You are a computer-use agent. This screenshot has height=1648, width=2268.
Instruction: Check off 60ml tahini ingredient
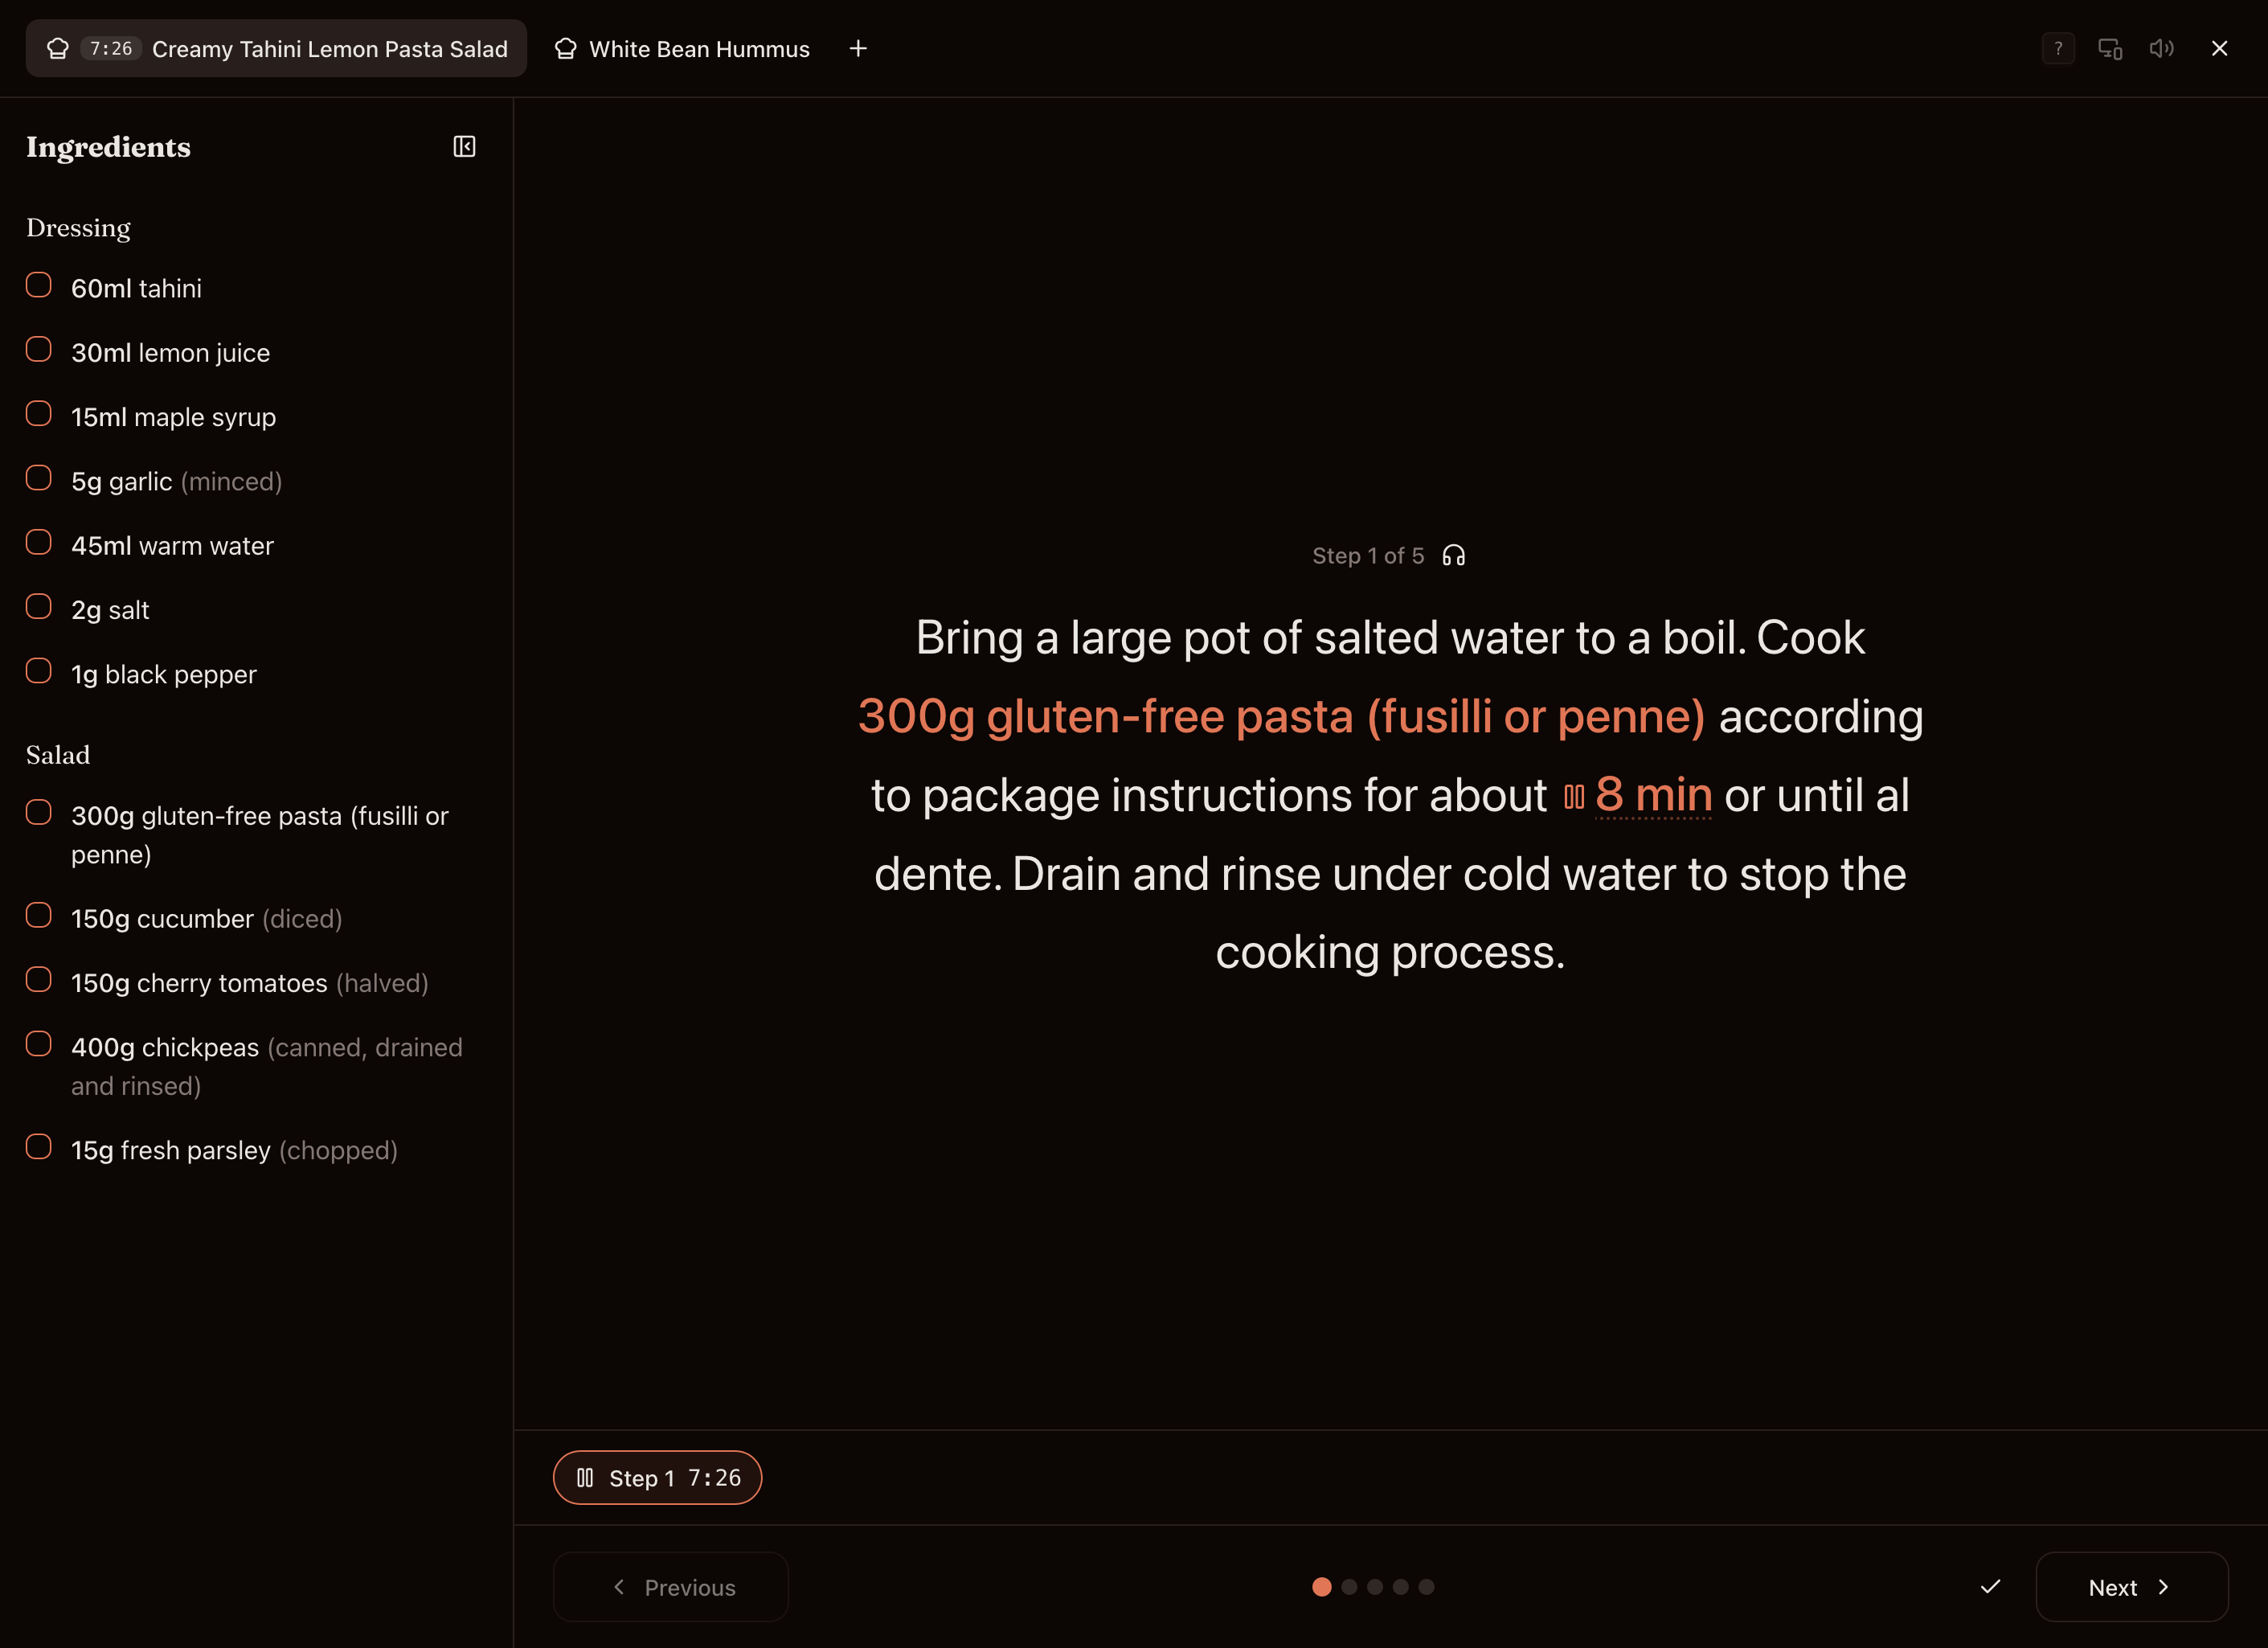[39, 285]
